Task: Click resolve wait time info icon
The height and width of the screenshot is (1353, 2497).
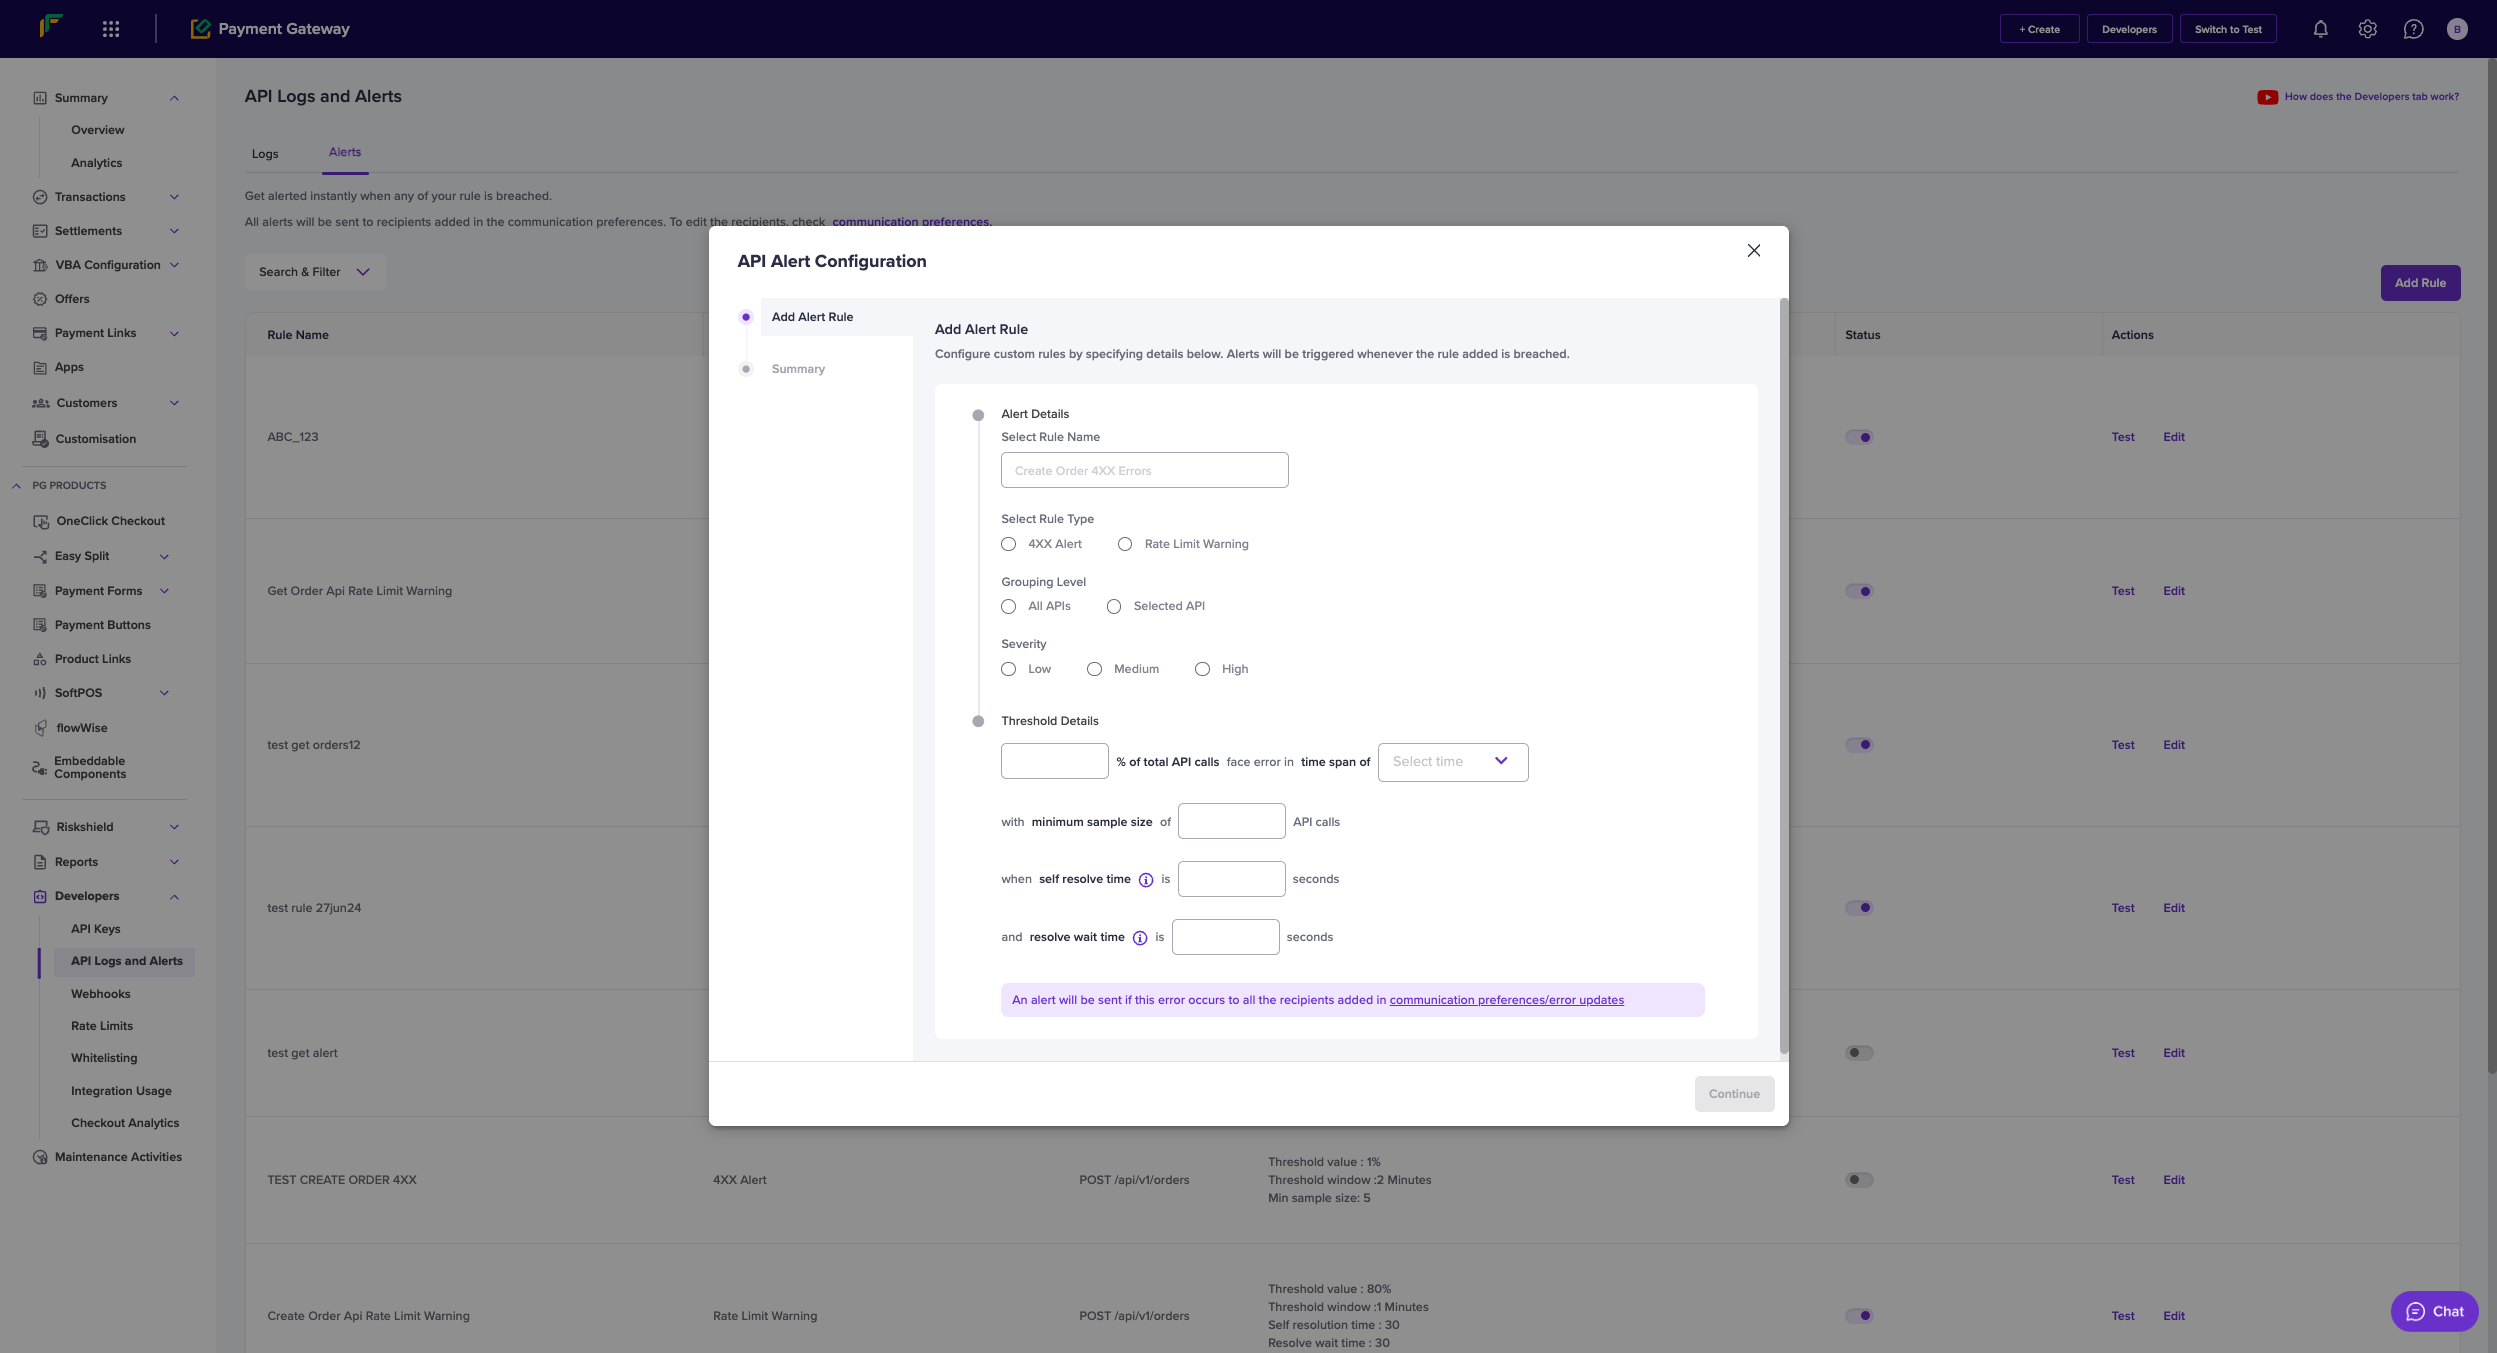Action: pos(1140,938)
